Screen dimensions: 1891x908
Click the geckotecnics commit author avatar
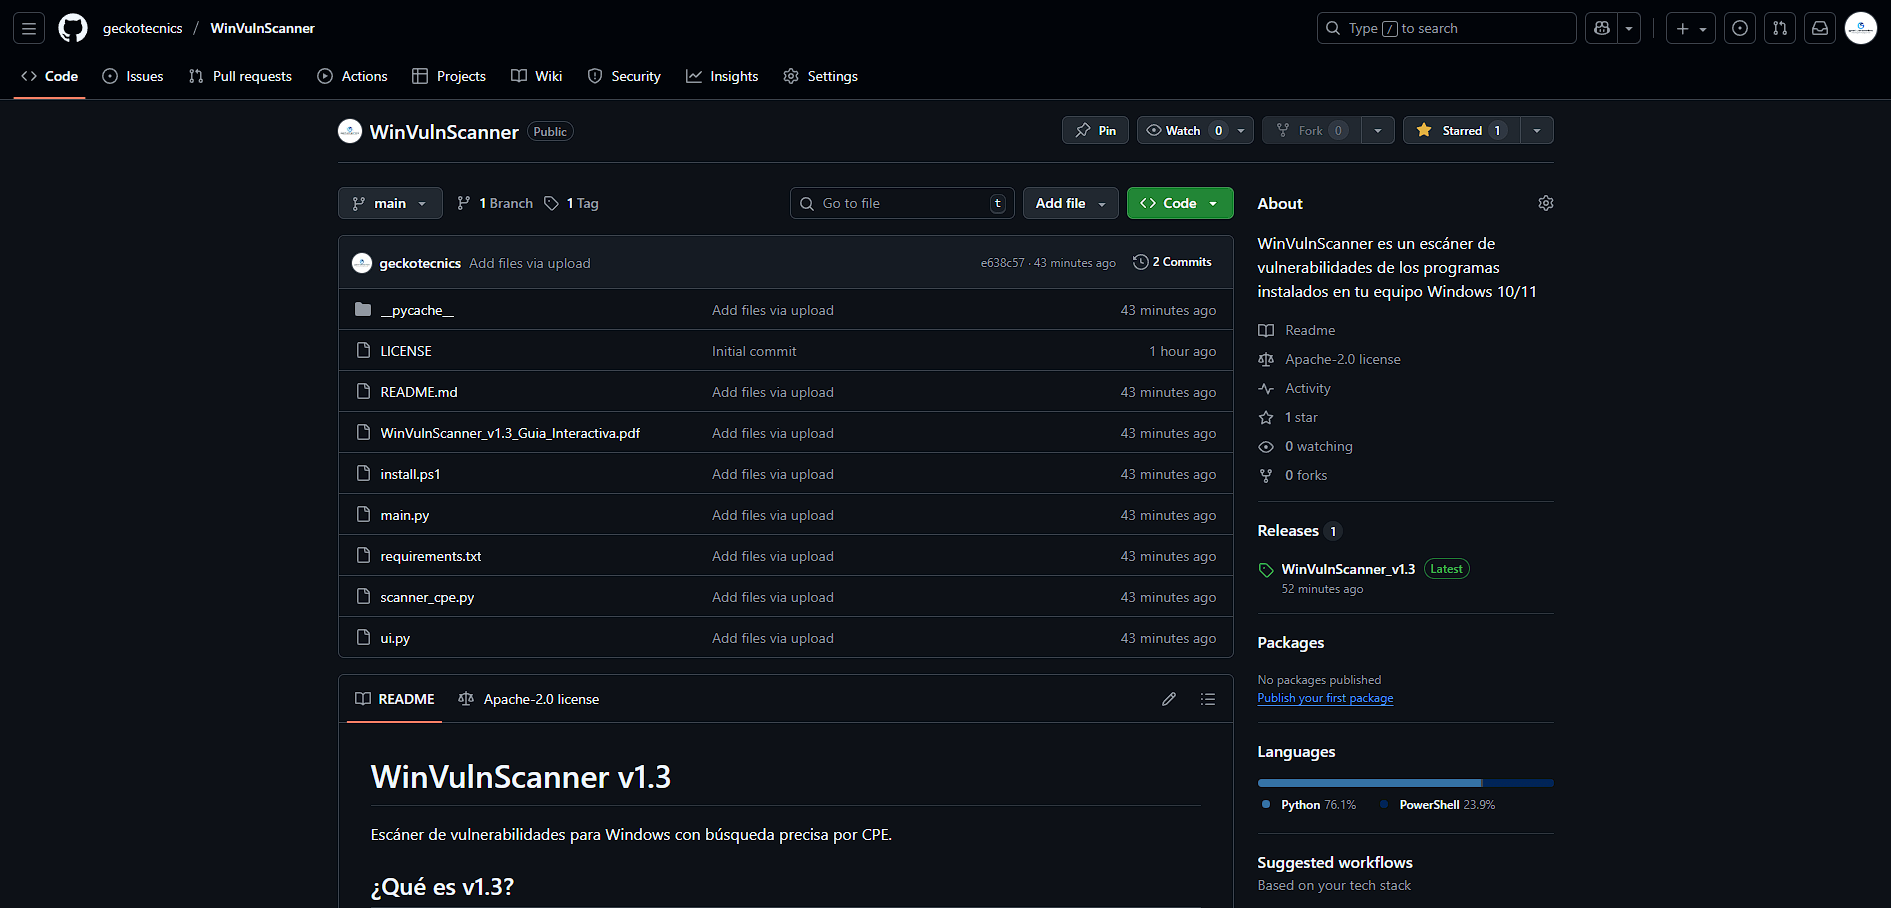point(362,263)
